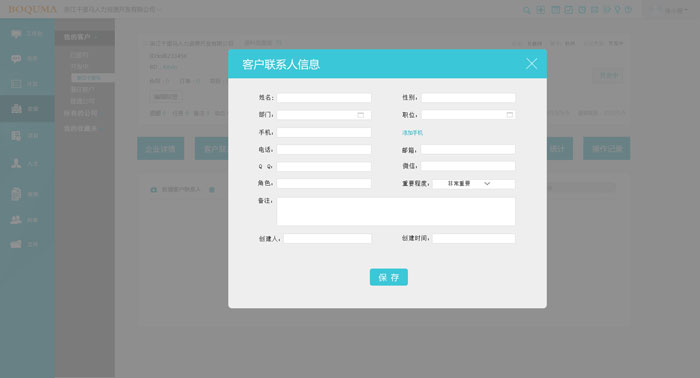Image resolution: width=700 pixels, height=378 pixels.
Task: Click the QQ input field
Action: (x=324, y=166)
